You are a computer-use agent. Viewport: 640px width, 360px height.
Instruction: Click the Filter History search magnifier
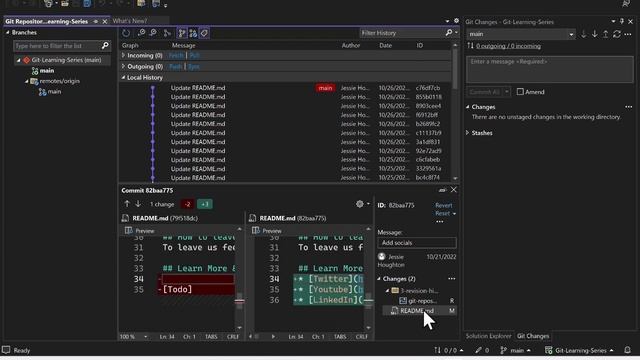coord(449,33)
